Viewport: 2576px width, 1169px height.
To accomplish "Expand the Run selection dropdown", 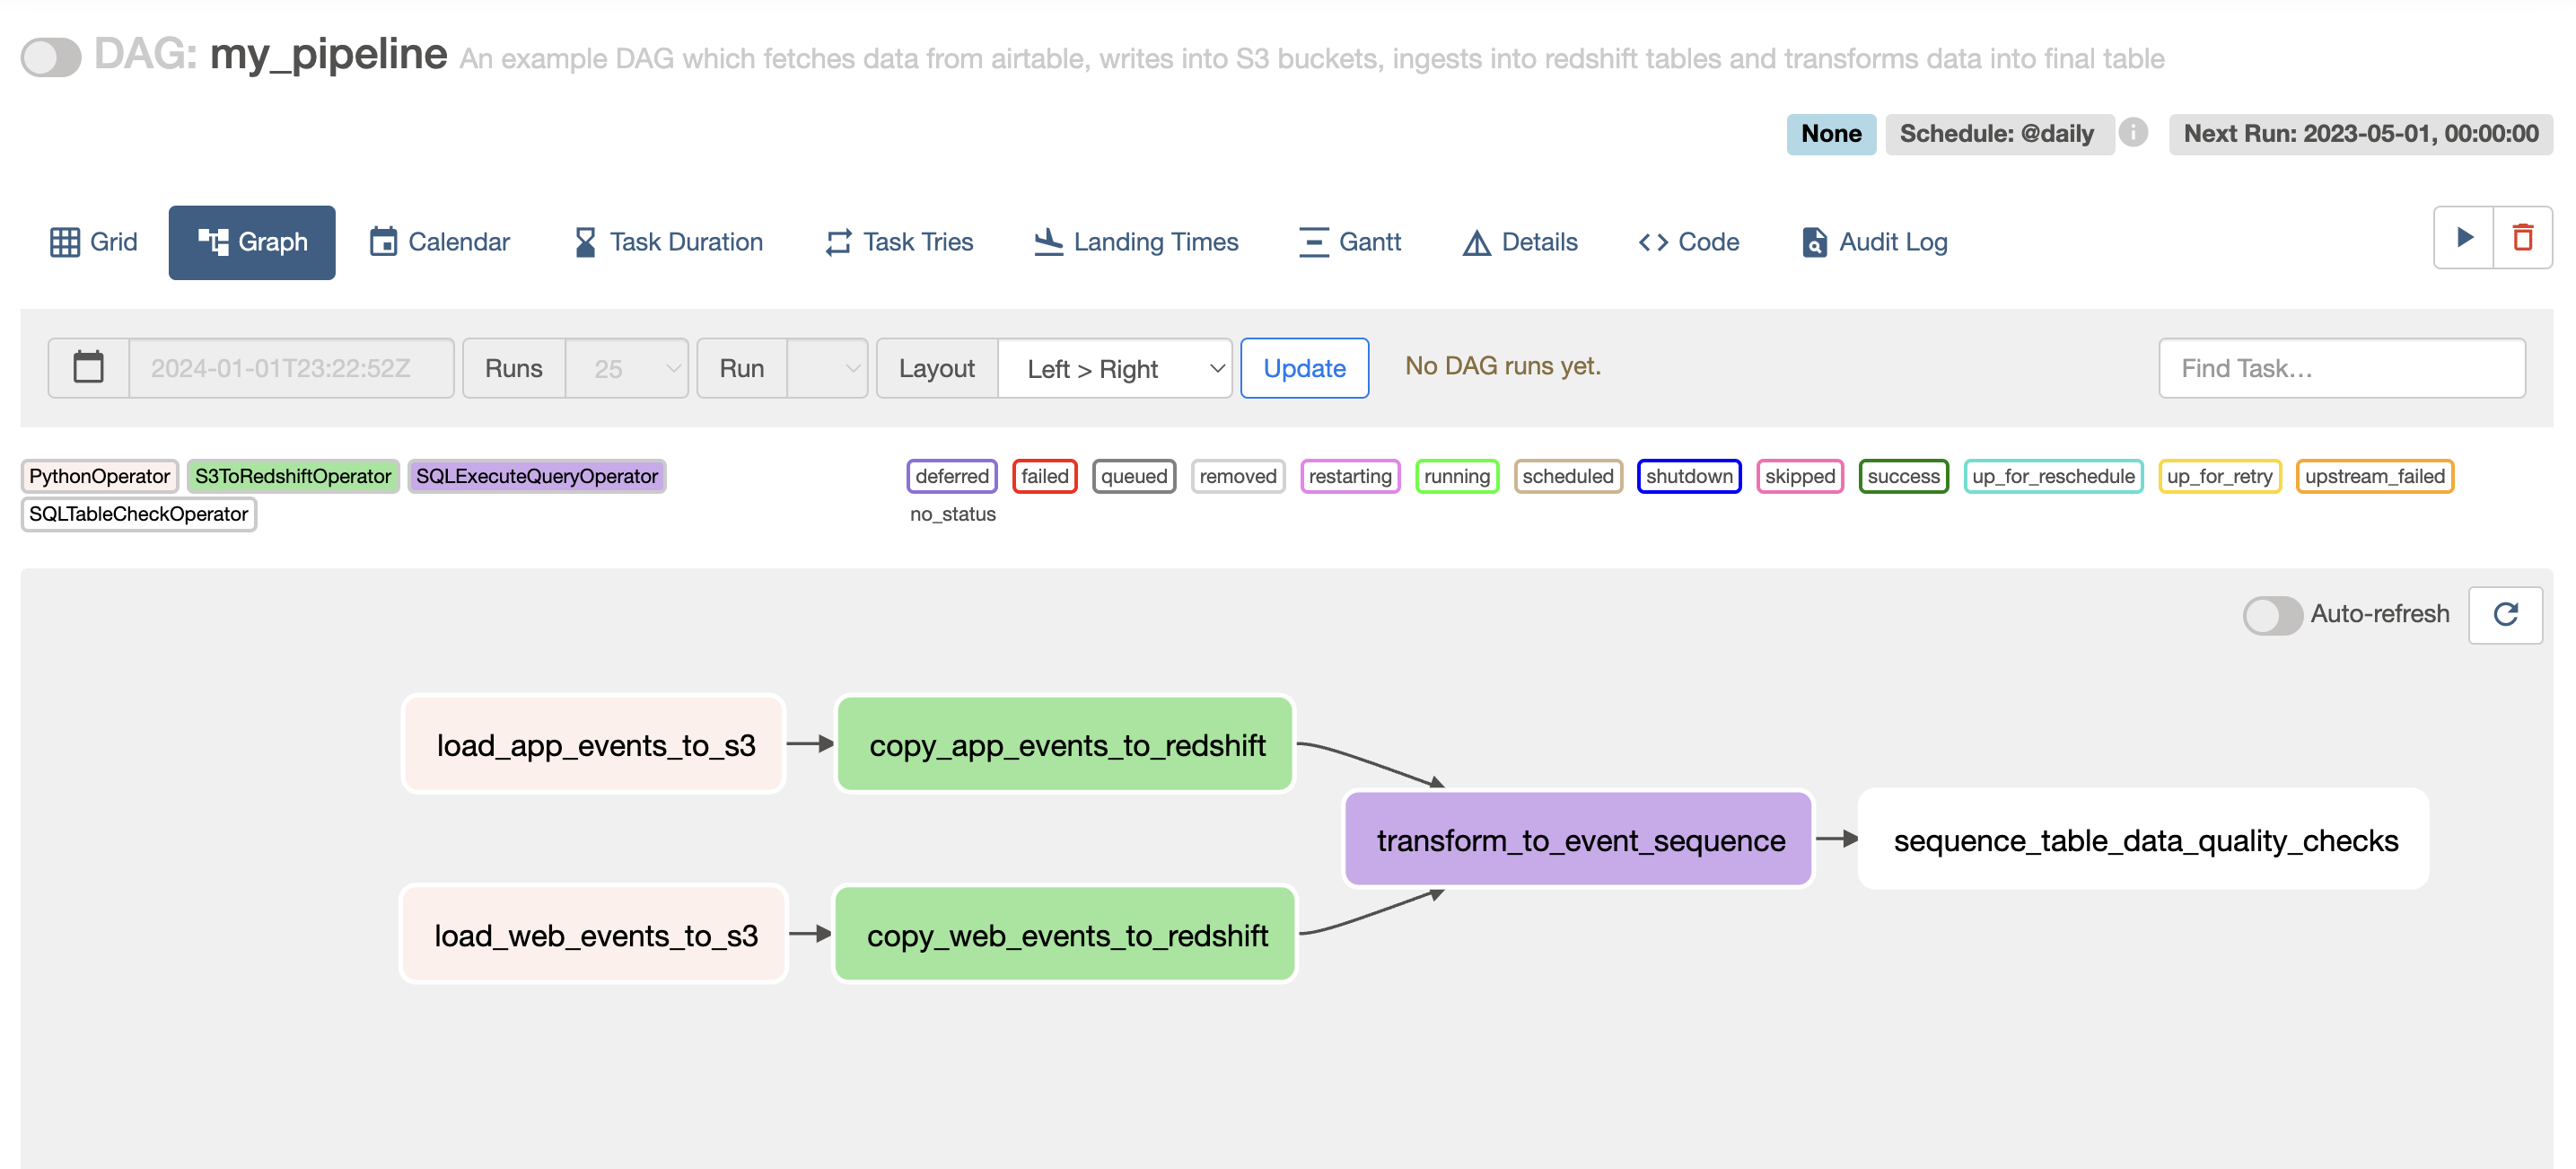I will point(827,368).
